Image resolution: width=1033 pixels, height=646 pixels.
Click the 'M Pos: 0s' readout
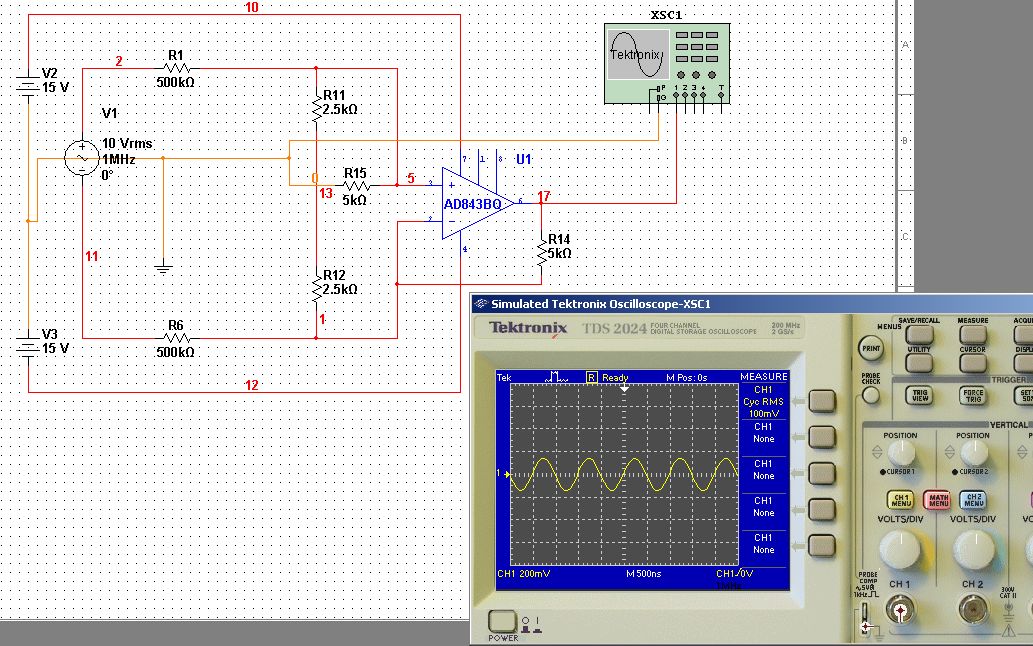coord(686,377)
